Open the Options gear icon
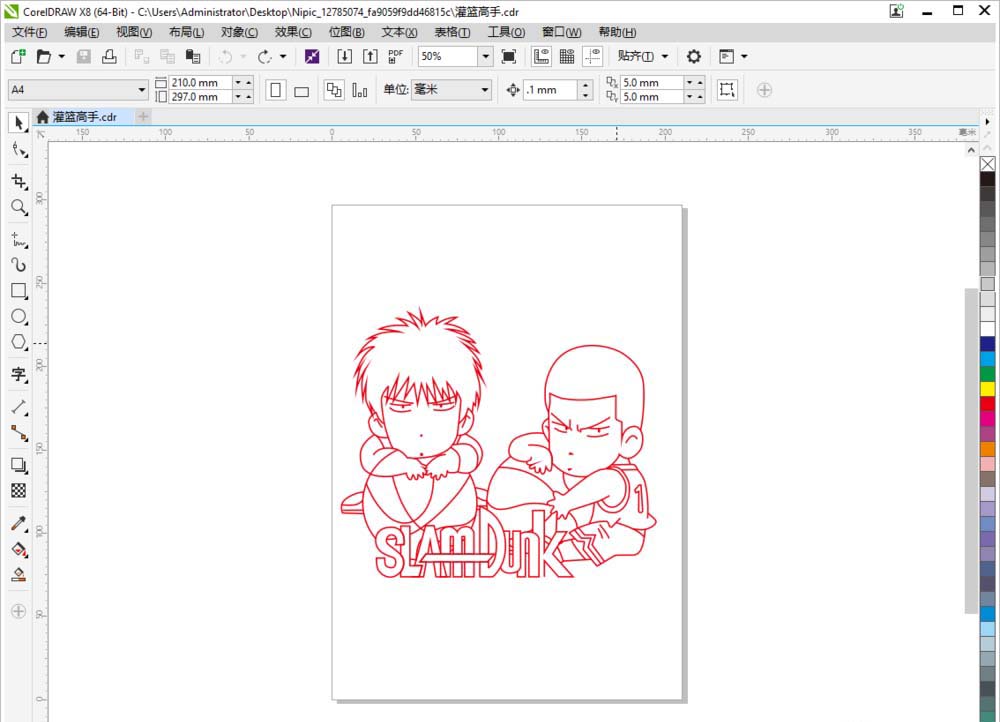This screenshot has width=1000, height=722. [x=694, y=56]
